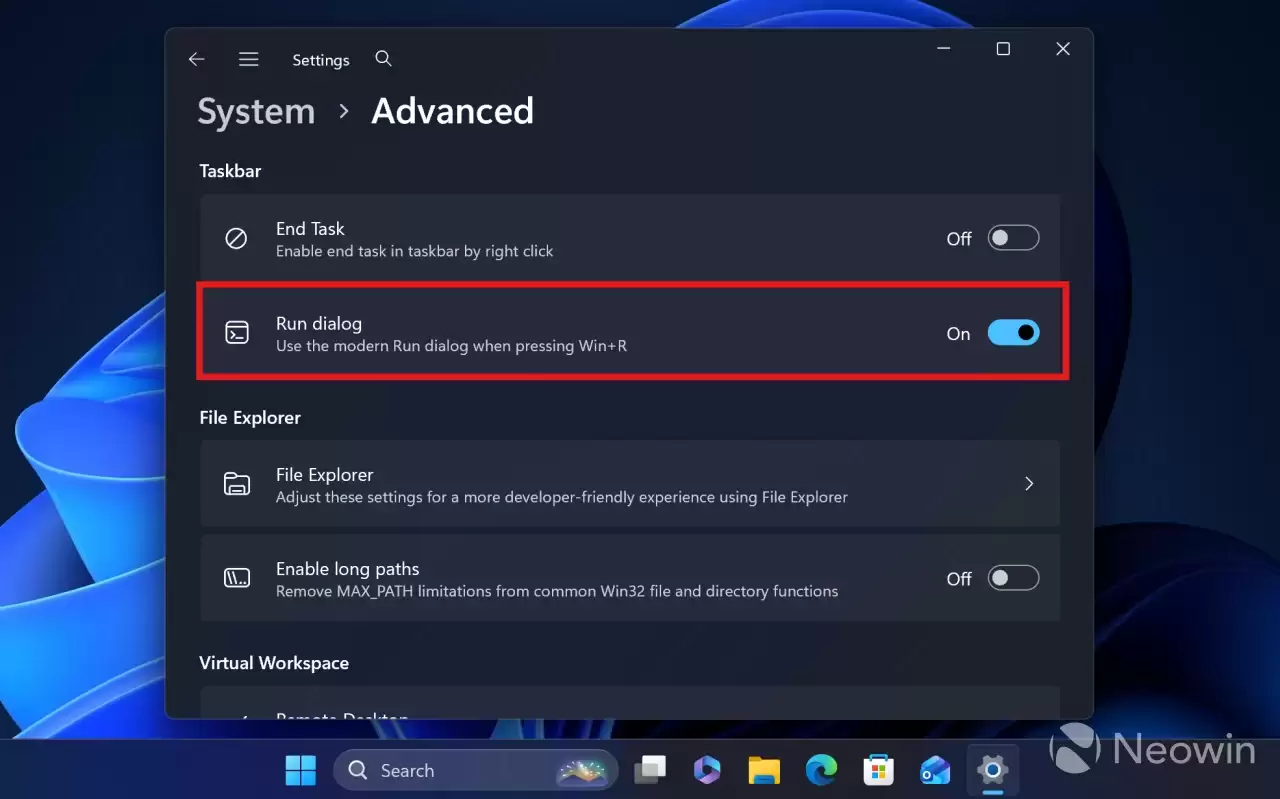Viewport: 1280px width, 799px height.
Task: Open the Settings search magnifier
Action: click(383, 59)
